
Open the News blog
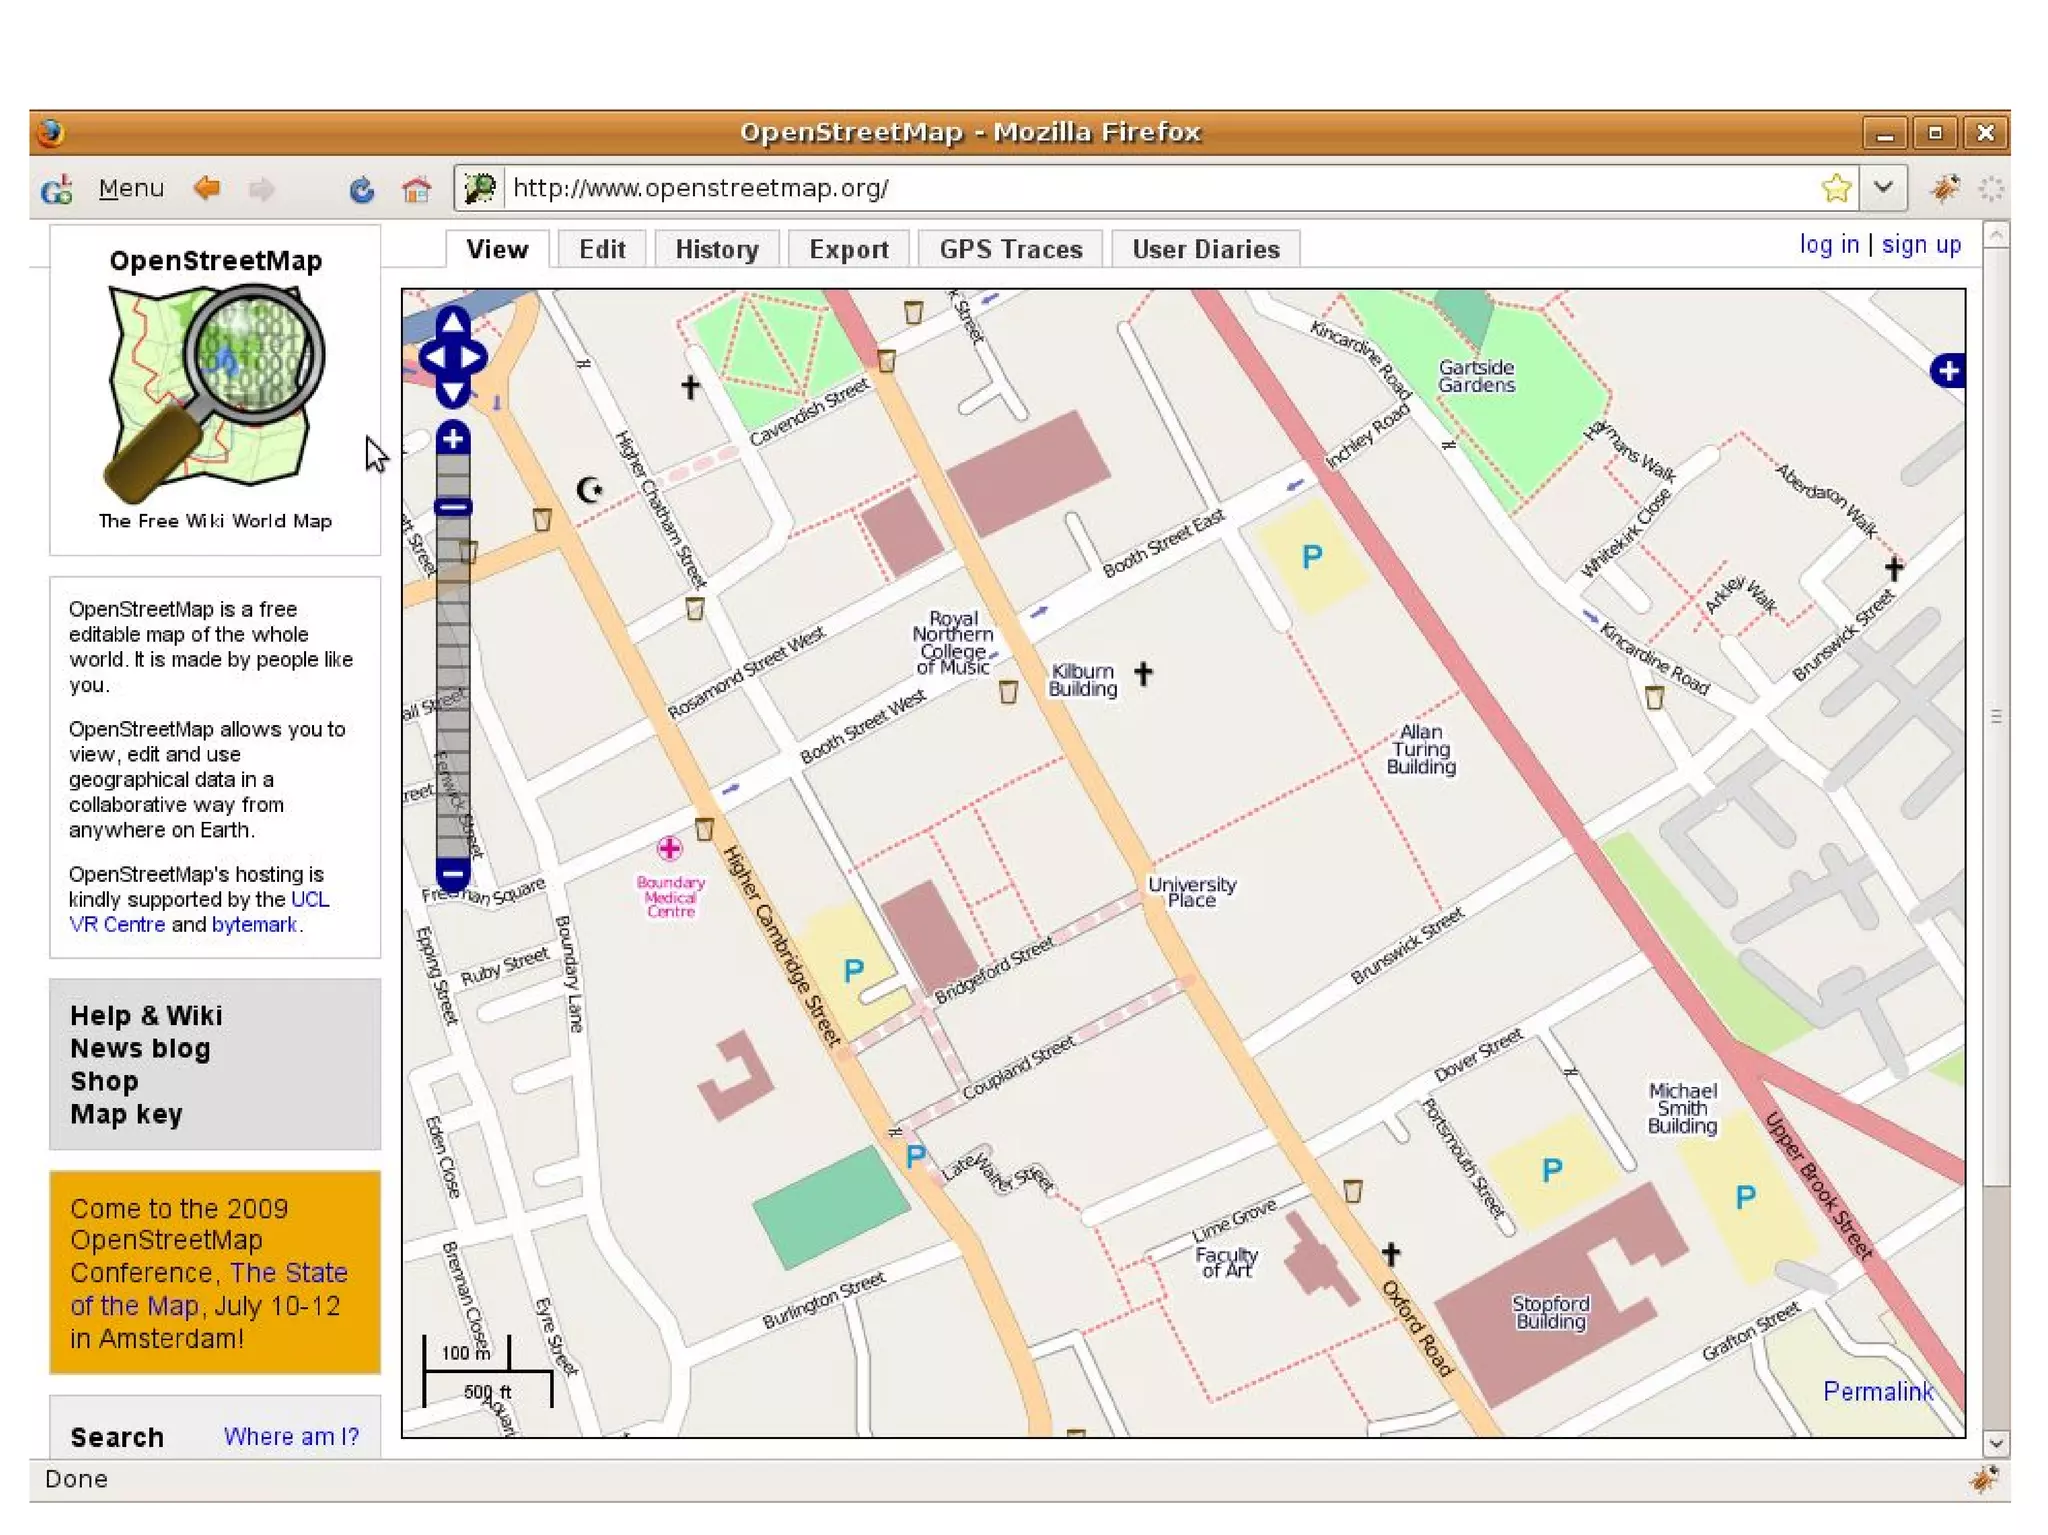pos(140,1049)
